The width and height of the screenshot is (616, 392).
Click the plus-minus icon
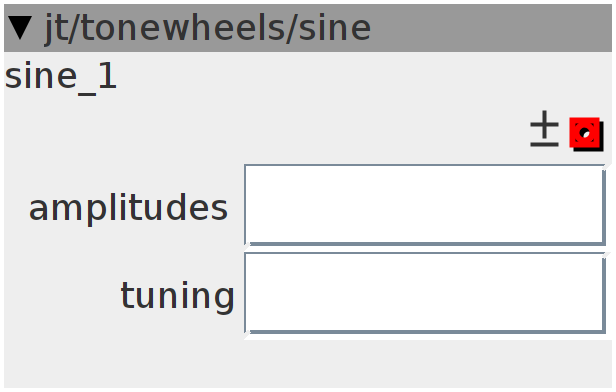[544, 129]
